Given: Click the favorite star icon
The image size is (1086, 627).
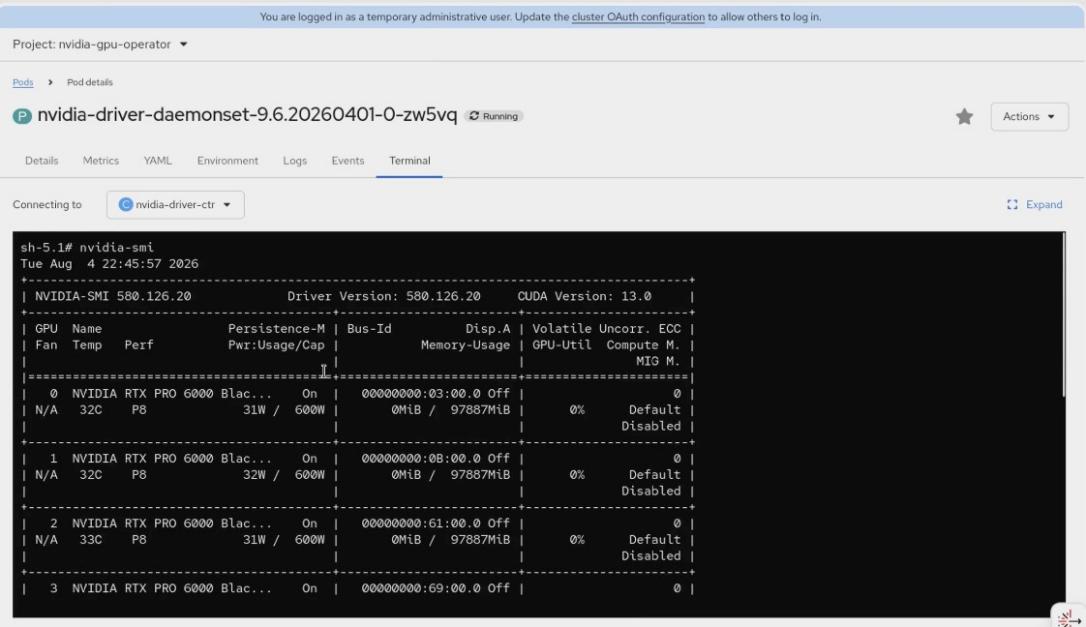Looking at the screenshot, I should tap(964, 116).
